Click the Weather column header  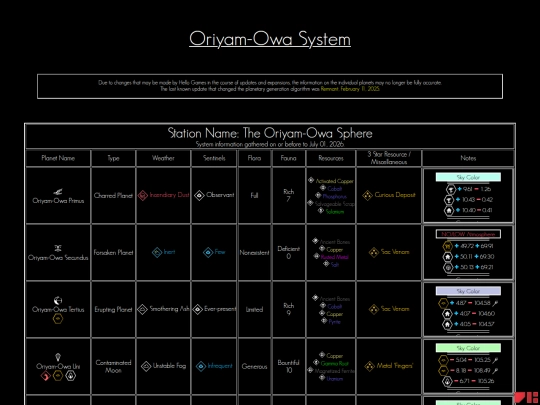pos(163,158)
